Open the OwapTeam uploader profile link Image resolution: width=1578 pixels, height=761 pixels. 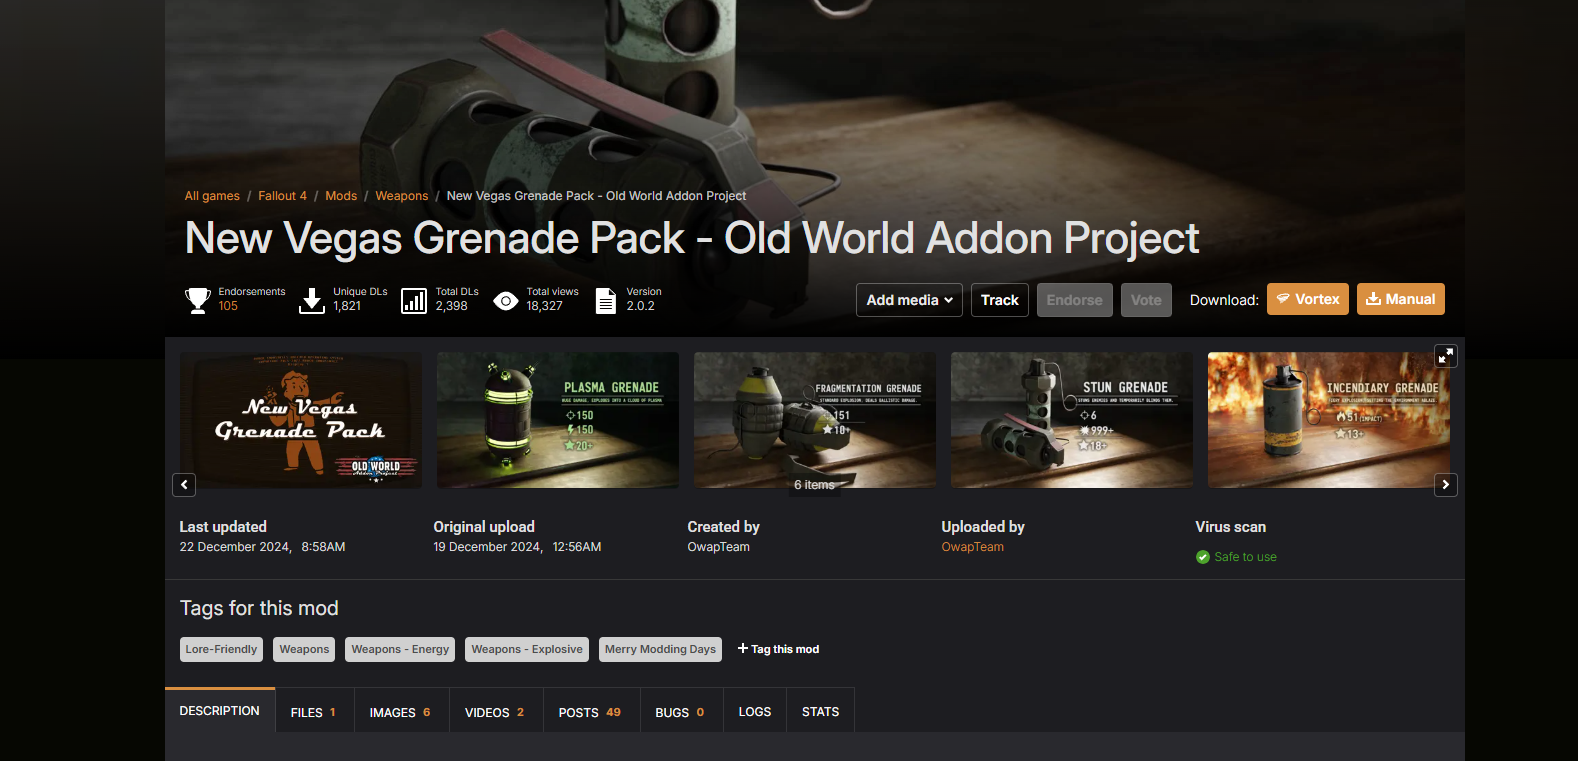[972, 547]
